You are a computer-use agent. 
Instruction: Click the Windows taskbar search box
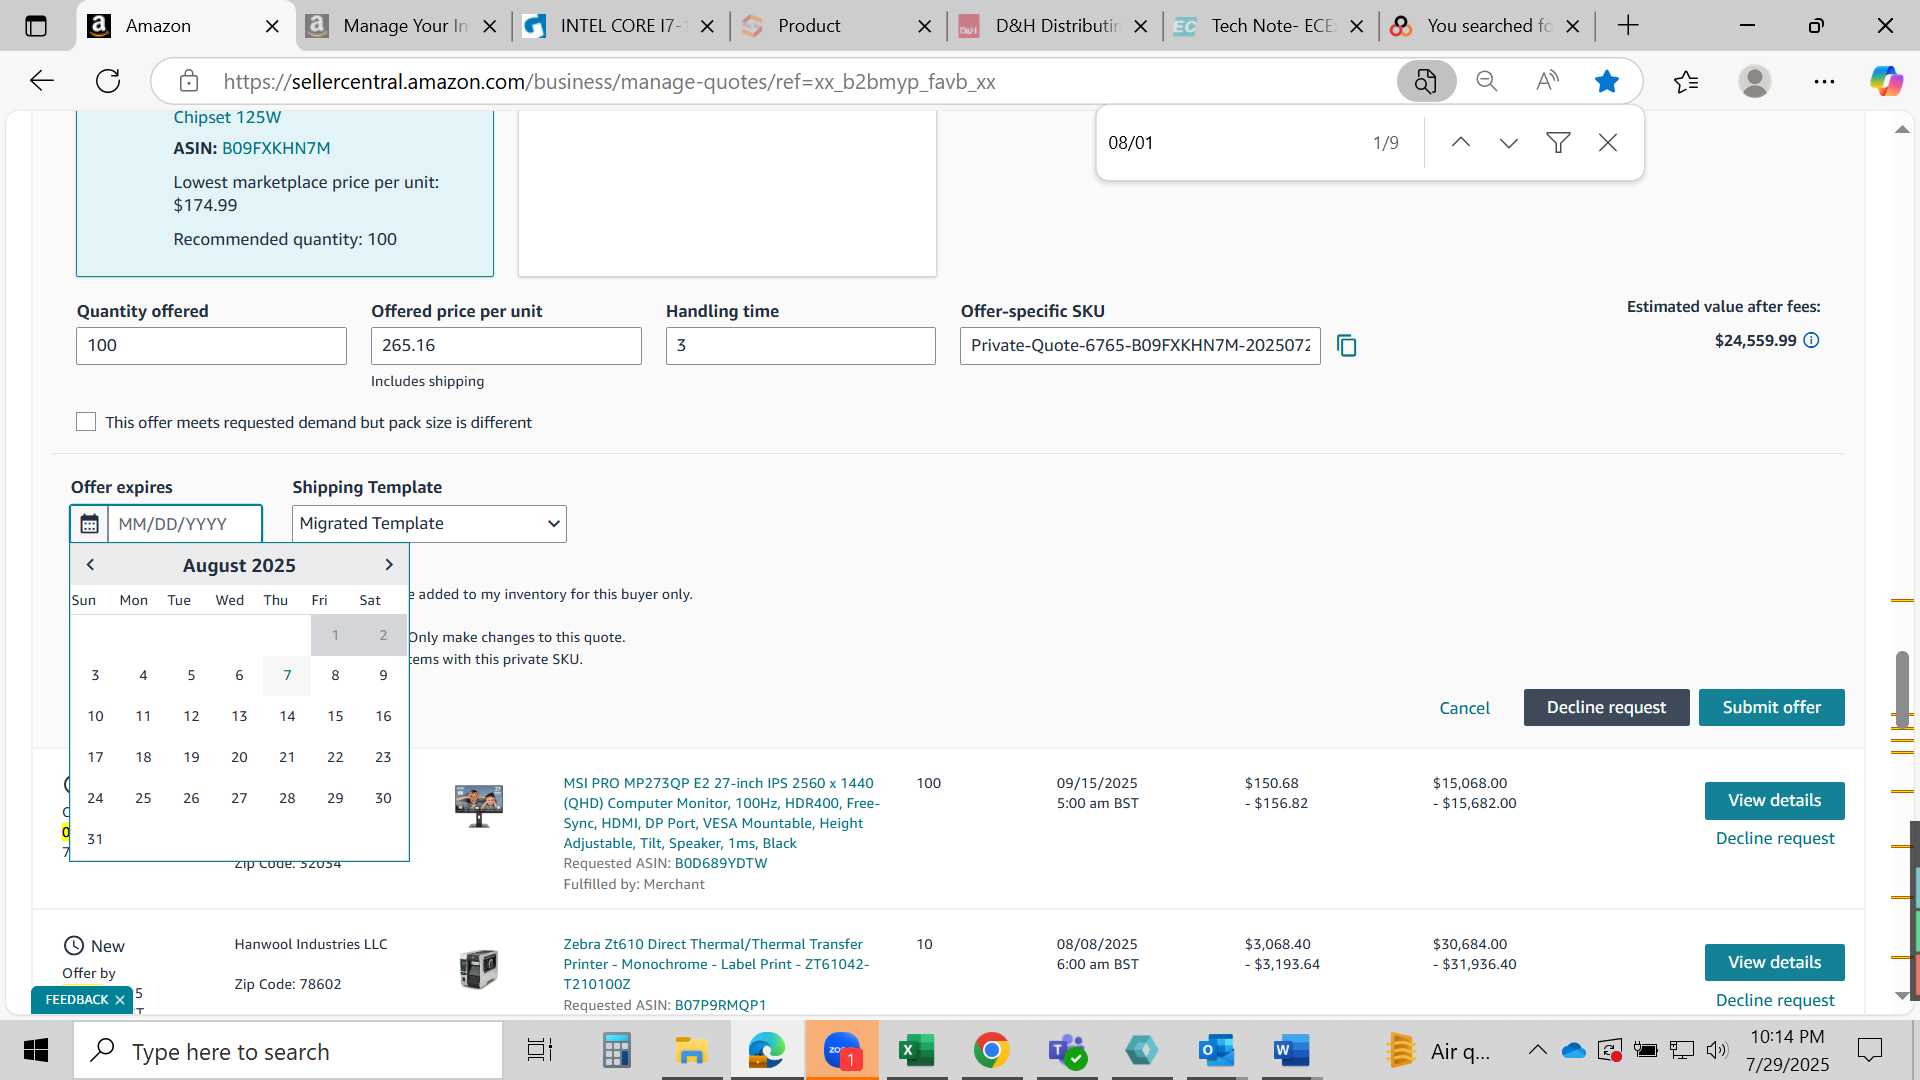[x=289, y=1051]
